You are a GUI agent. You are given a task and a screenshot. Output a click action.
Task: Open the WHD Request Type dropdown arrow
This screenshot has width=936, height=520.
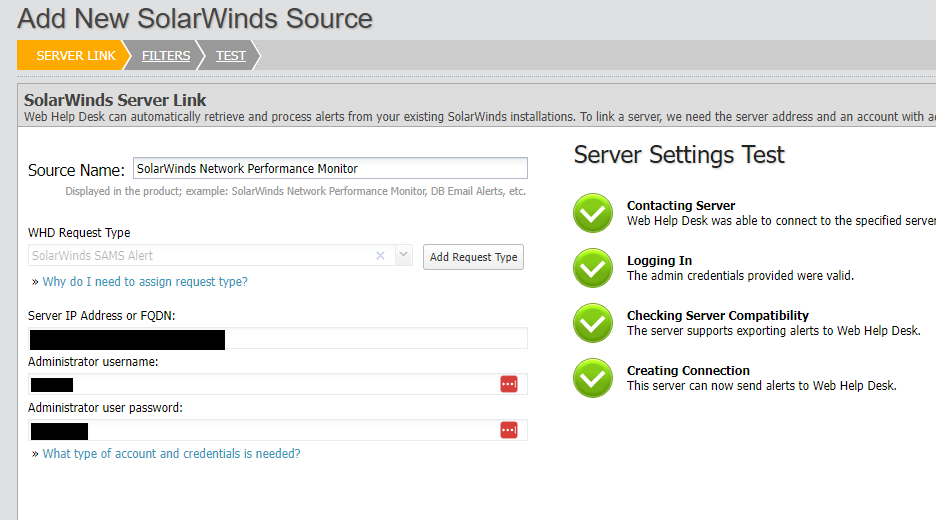(404, 255)
